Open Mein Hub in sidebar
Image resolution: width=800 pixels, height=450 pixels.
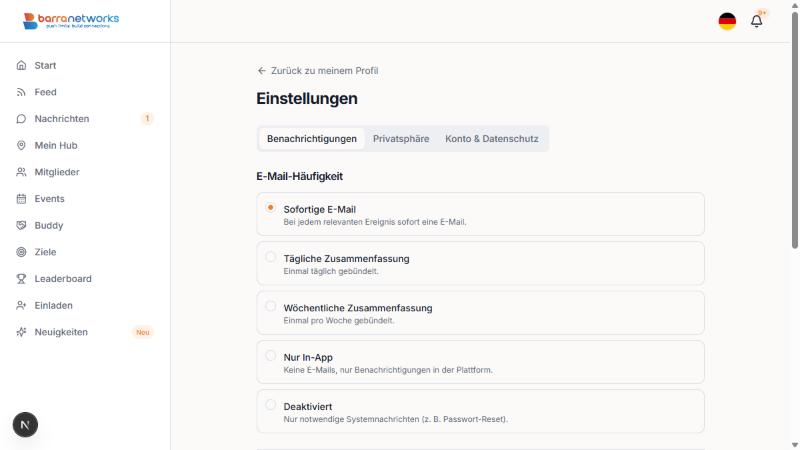click(x=85, y=145)
